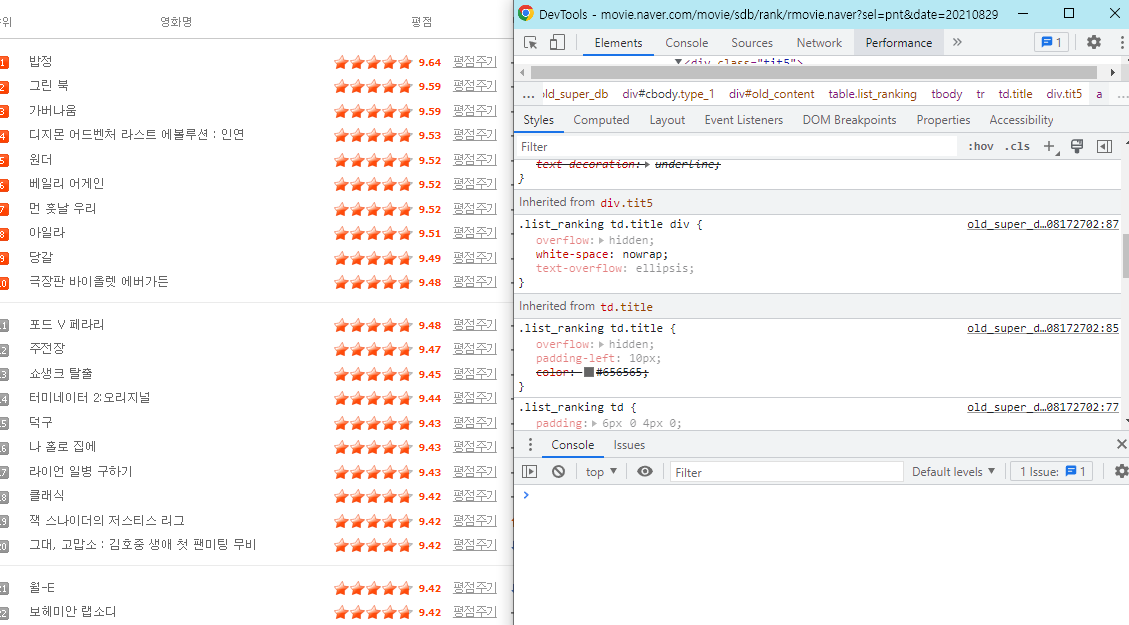Open stylesheet link old_super_d…08172702:87
Image resolution: width=1129 pixels, height=625 pixels.
1043,225
